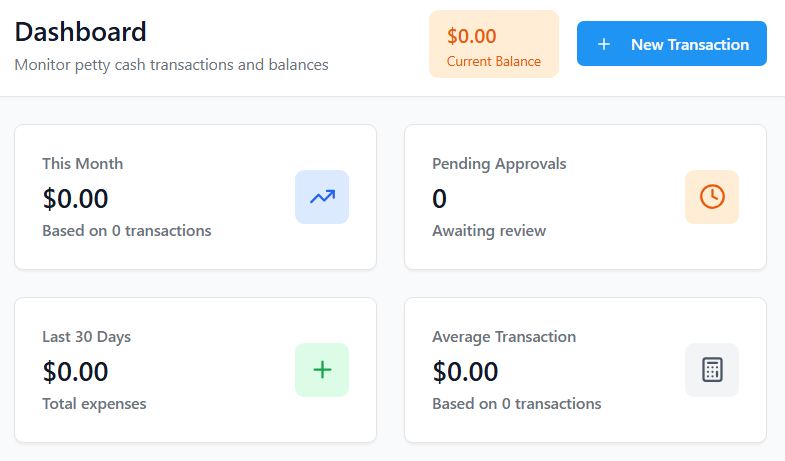Click 'Based on 0 transactions' under This Month
Viewport: 785px width, 461px height.
tap(127, 231)
